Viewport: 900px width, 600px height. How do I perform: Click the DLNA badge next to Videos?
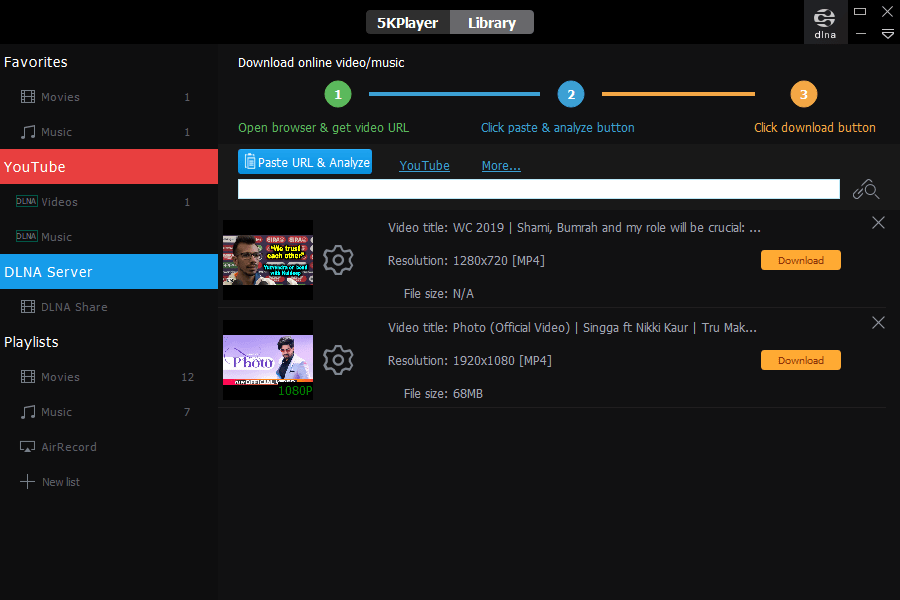tap(26, 201)
